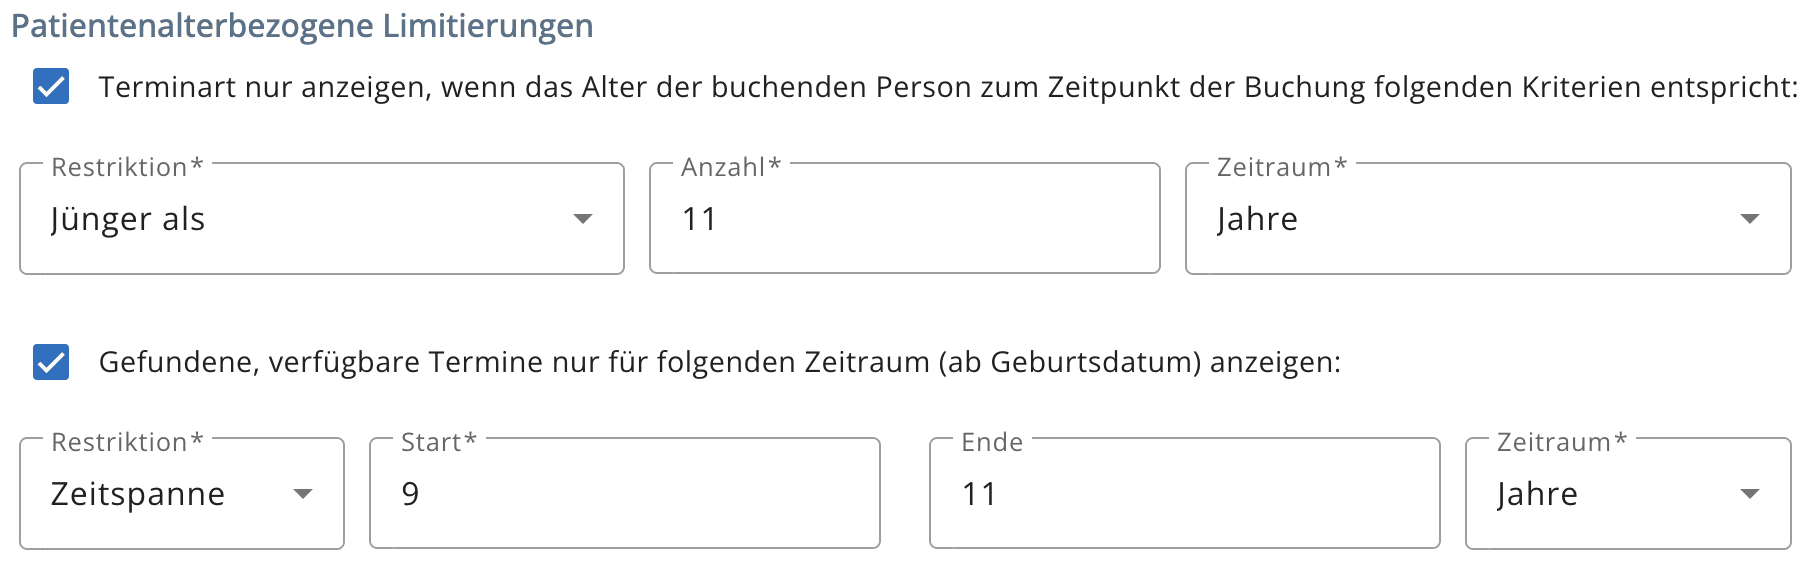Click the 'Ende' field label
The width and height of the screenshot is (1810, 572).
click(992, 442)
